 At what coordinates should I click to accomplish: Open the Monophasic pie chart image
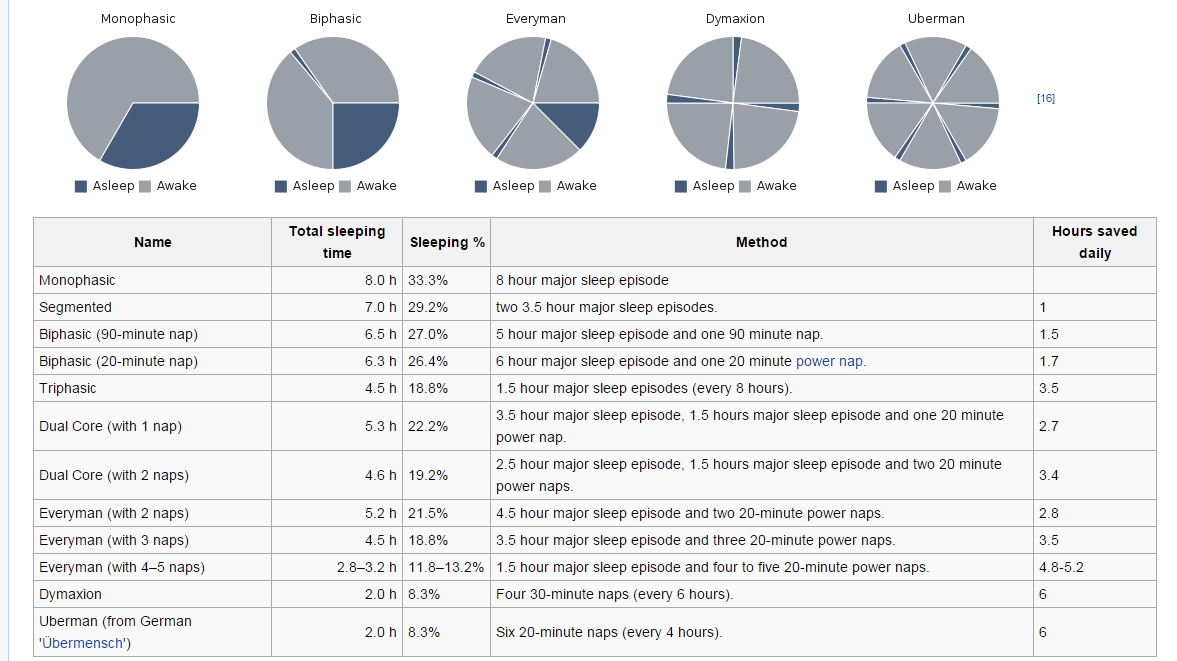(x=132, y=102)
